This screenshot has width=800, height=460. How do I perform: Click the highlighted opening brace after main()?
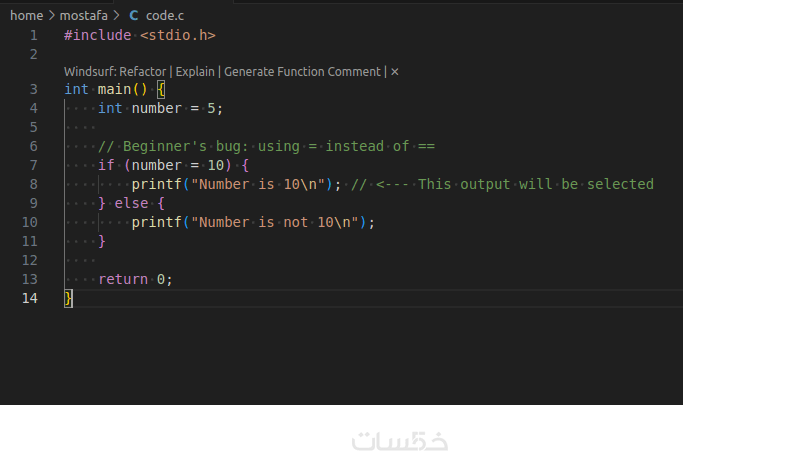161,90
